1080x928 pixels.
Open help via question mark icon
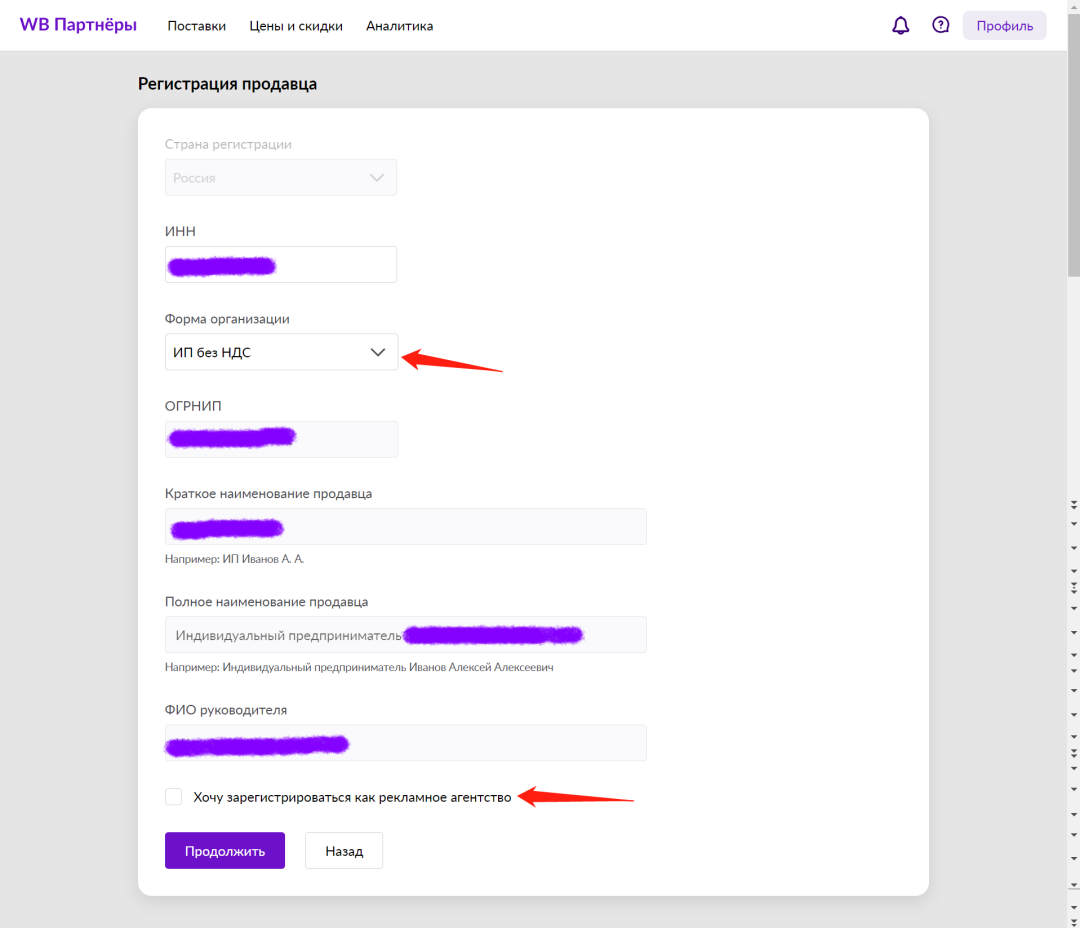(940, 26)
